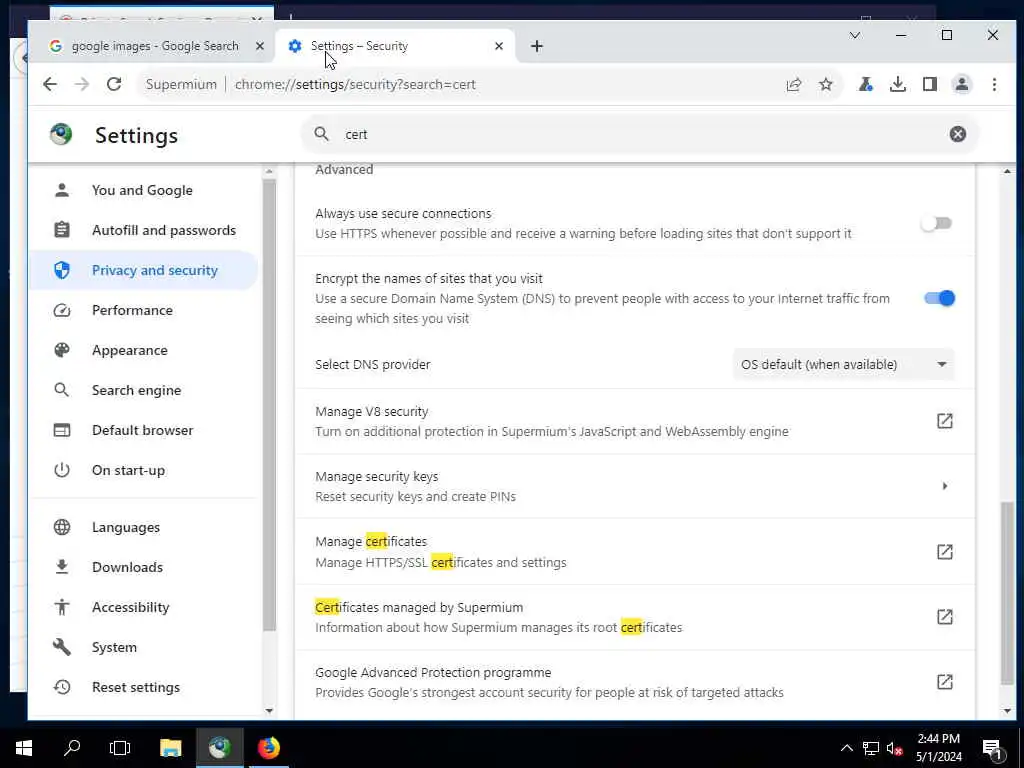1024x768 pixels.
Task: Open Search engine settings section
Action: (x=142, y=390)
